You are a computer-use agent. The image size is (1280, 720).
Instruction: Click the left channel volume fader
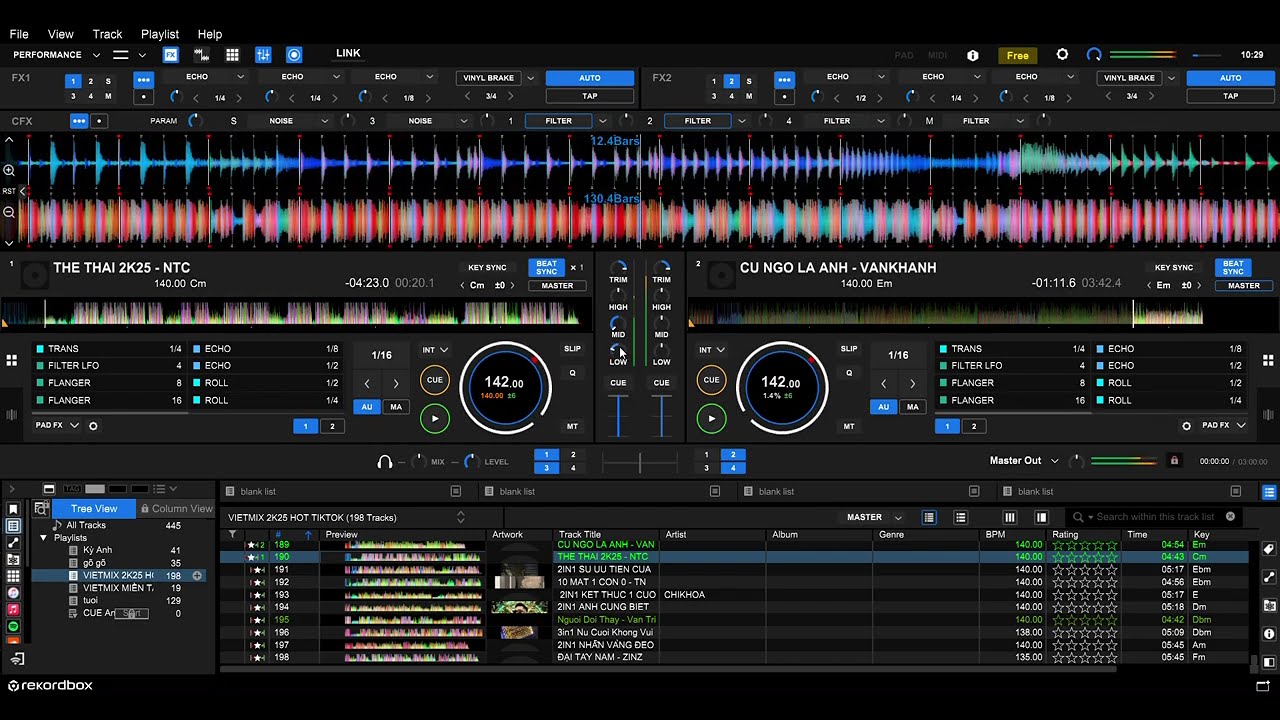pyautogui.click(x=618, y=415)
